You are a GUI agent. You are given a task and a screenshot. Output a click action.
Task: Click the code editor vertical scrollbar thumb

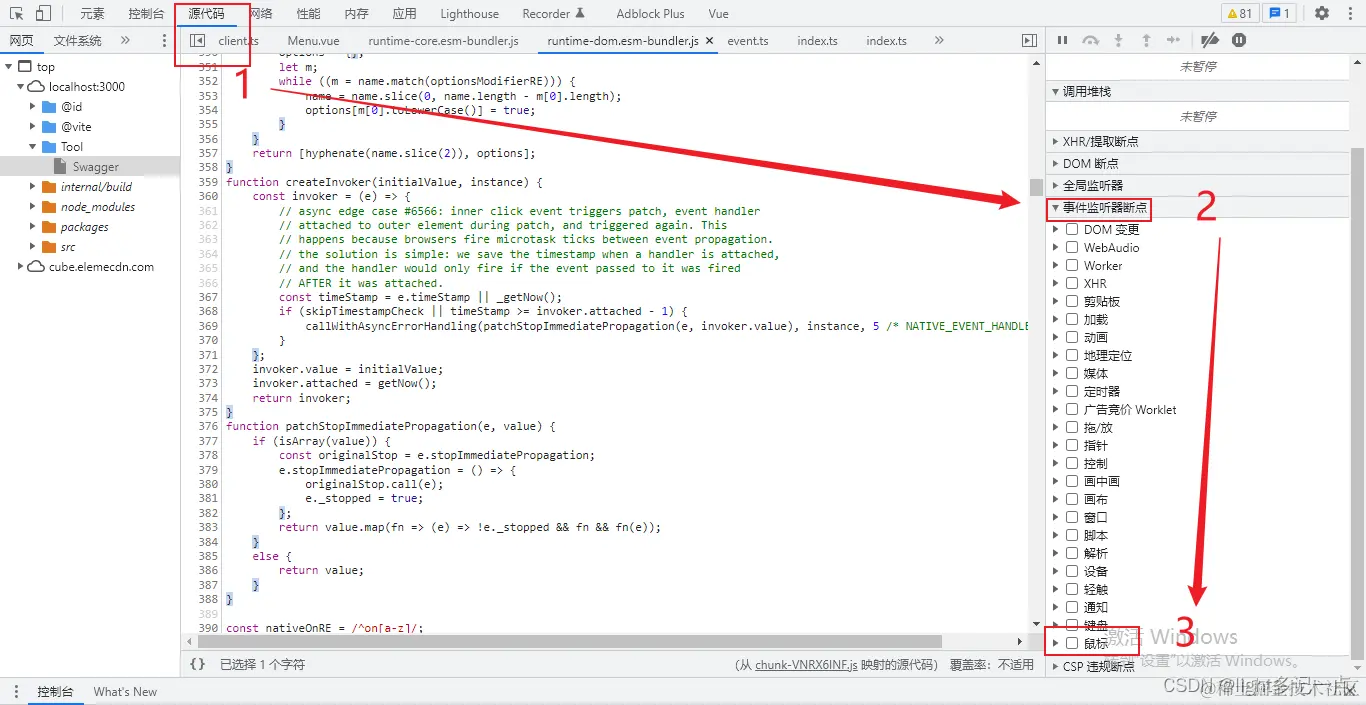(x=1036, y=188)
